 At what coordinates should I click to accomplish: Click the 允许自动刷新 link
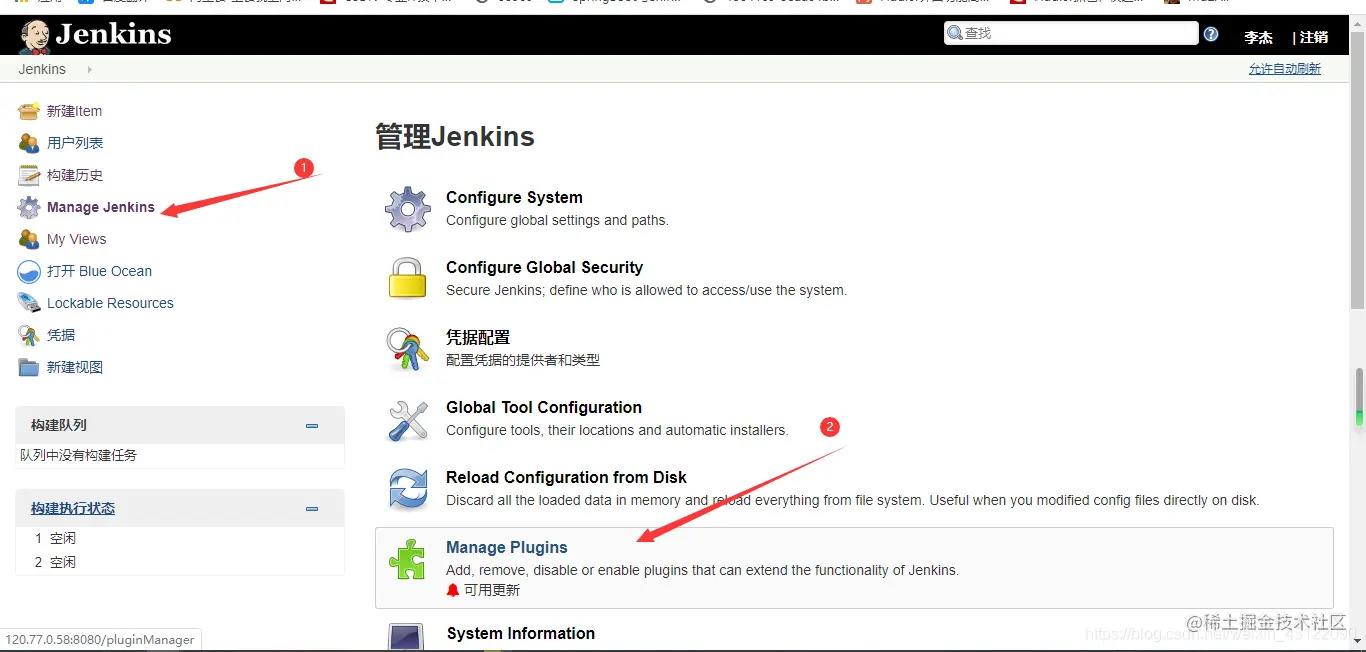(1285, 68)
